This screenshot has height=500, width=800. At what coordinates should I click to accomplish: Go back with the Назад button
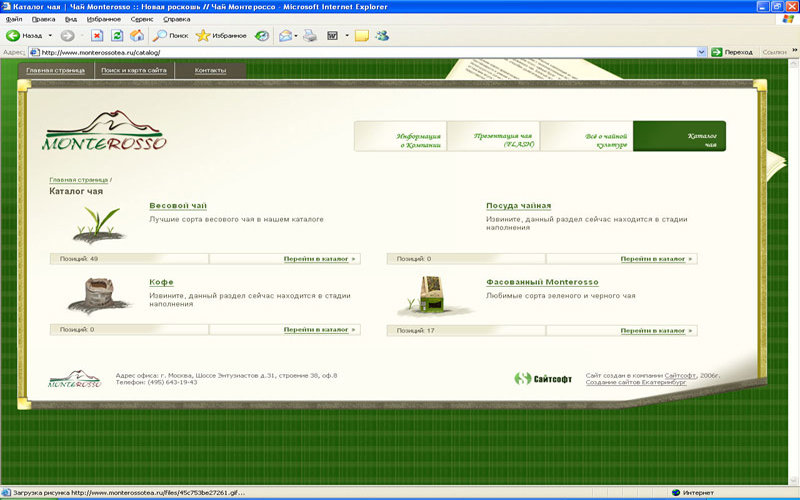tap(24, 36)
